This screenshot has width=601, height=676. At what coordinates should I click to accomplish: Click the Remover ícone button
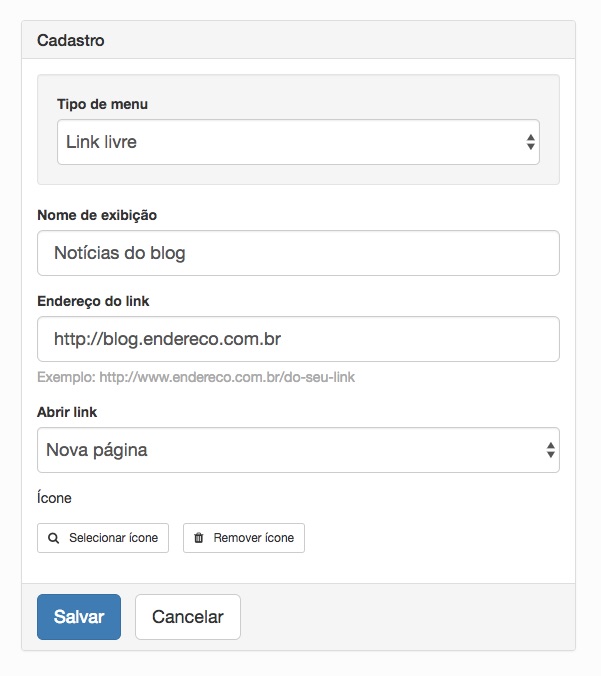pos(244,538)
